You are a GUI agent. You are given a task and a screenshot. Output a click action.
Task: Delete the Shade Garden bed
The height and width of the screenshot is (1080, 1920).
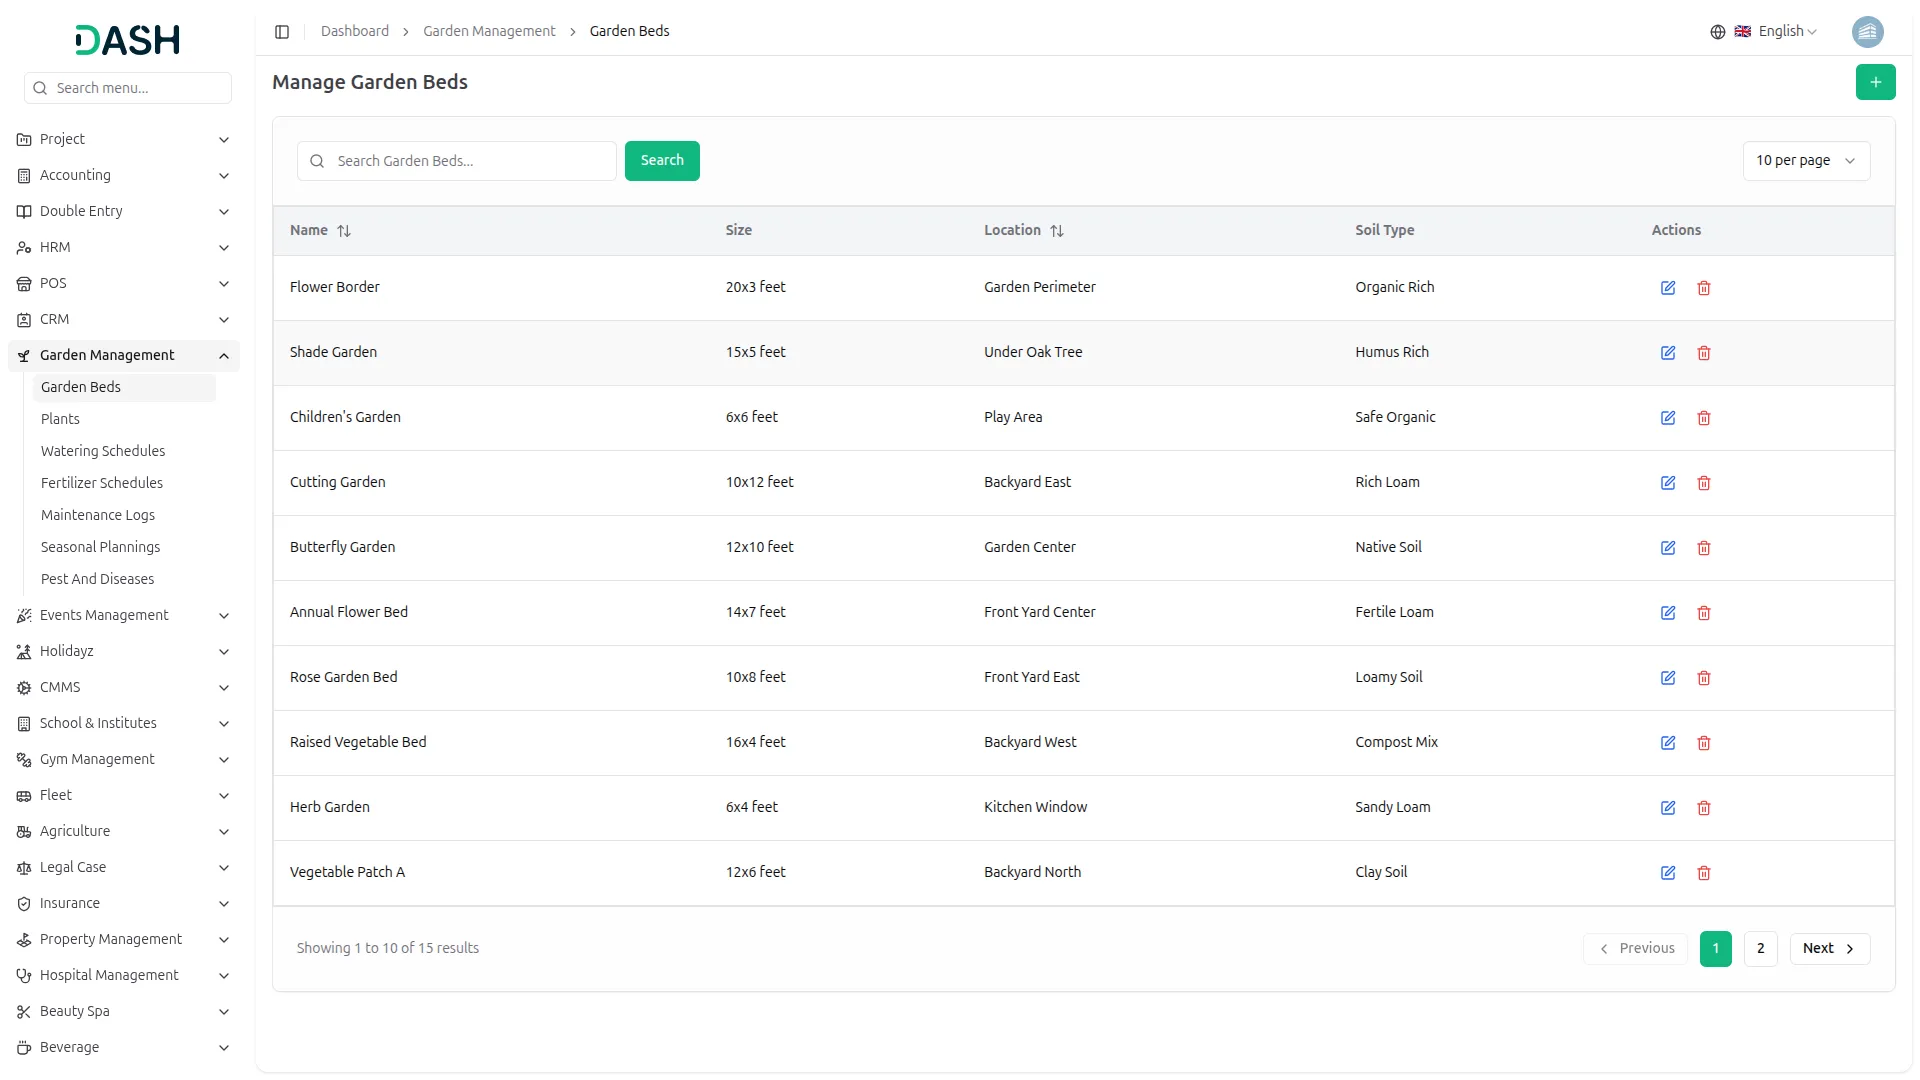coord(1703,353)
